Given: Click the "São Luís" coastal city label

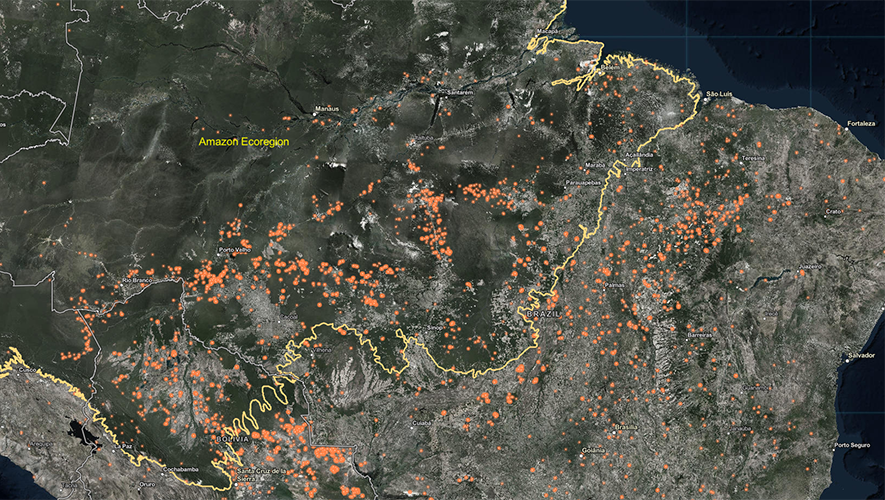Looking at the screenshot, I should [720, 94].
